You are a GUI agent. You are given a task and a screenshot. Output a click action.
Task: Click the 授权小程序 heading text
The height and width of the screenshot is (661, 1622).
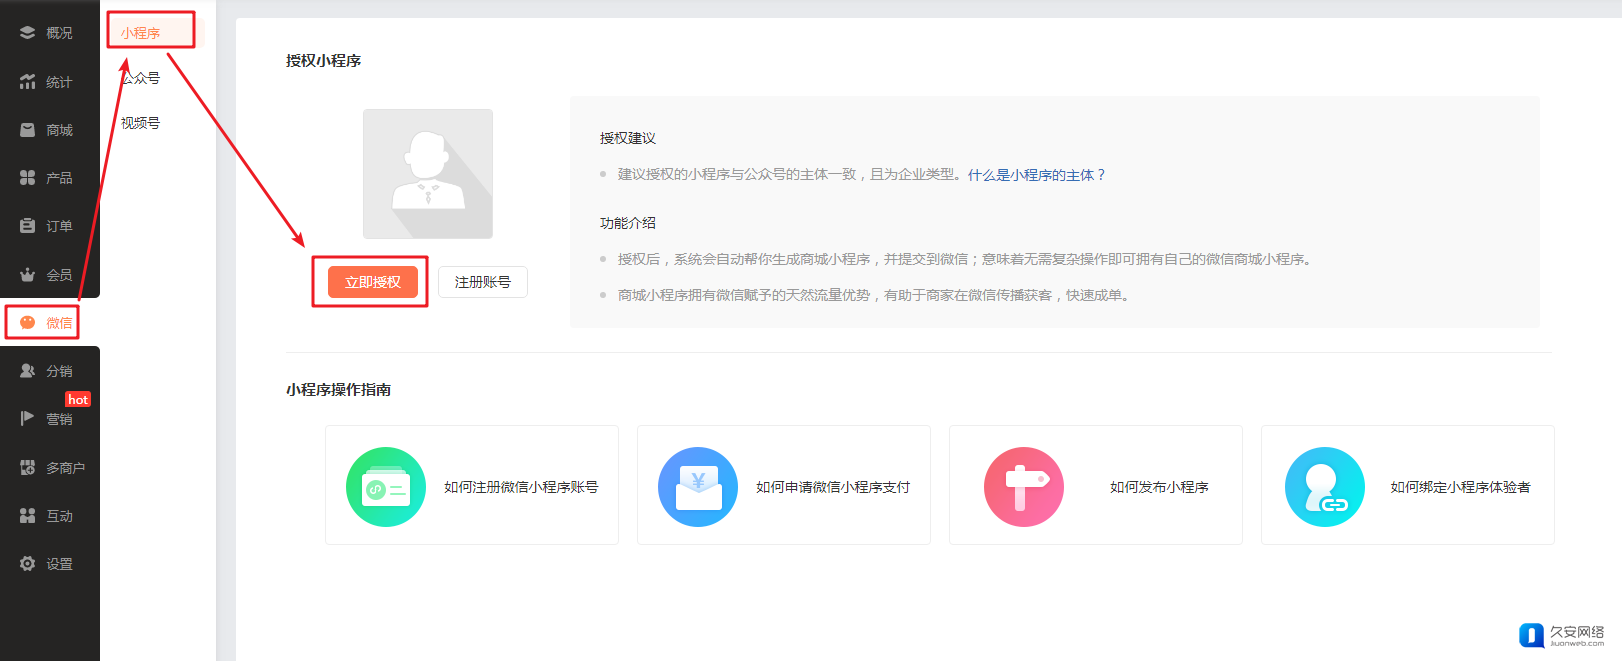point(323,61)
